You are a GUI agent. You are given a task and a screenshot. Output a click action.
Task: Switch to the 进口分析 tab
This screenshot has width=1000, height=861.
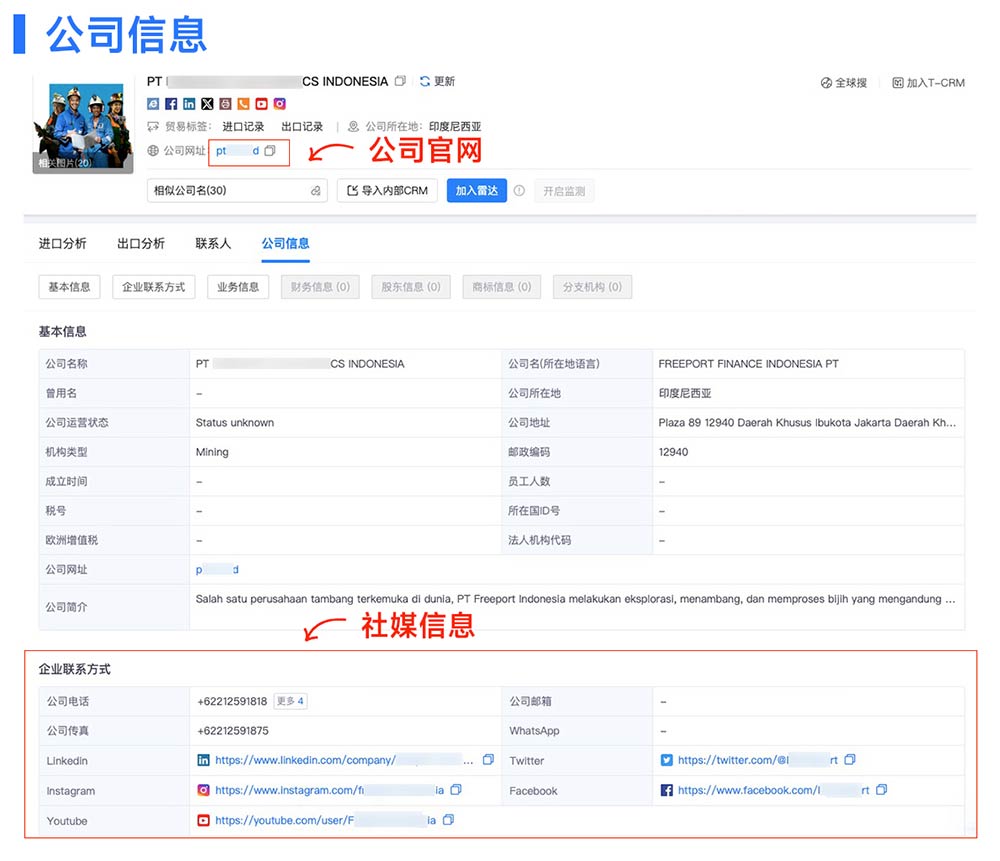[x=62, y=243]
